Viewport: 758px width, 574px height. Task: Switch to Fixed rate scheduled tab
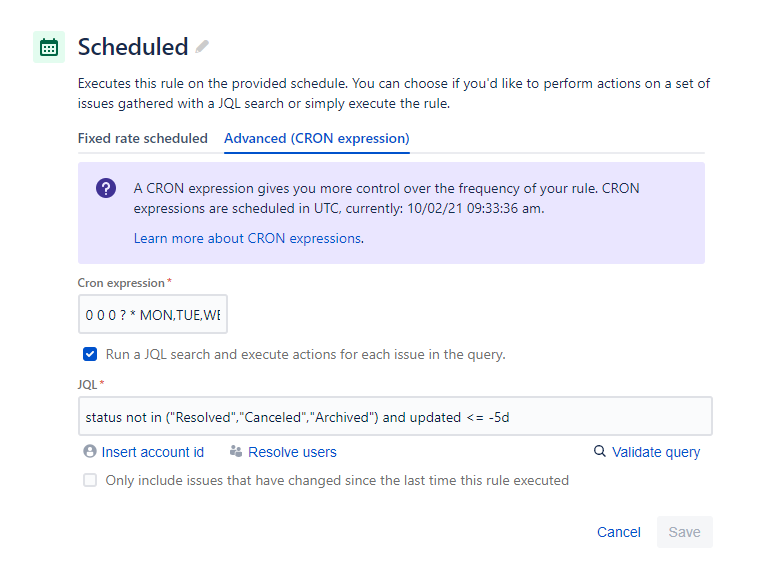(143, 138)
